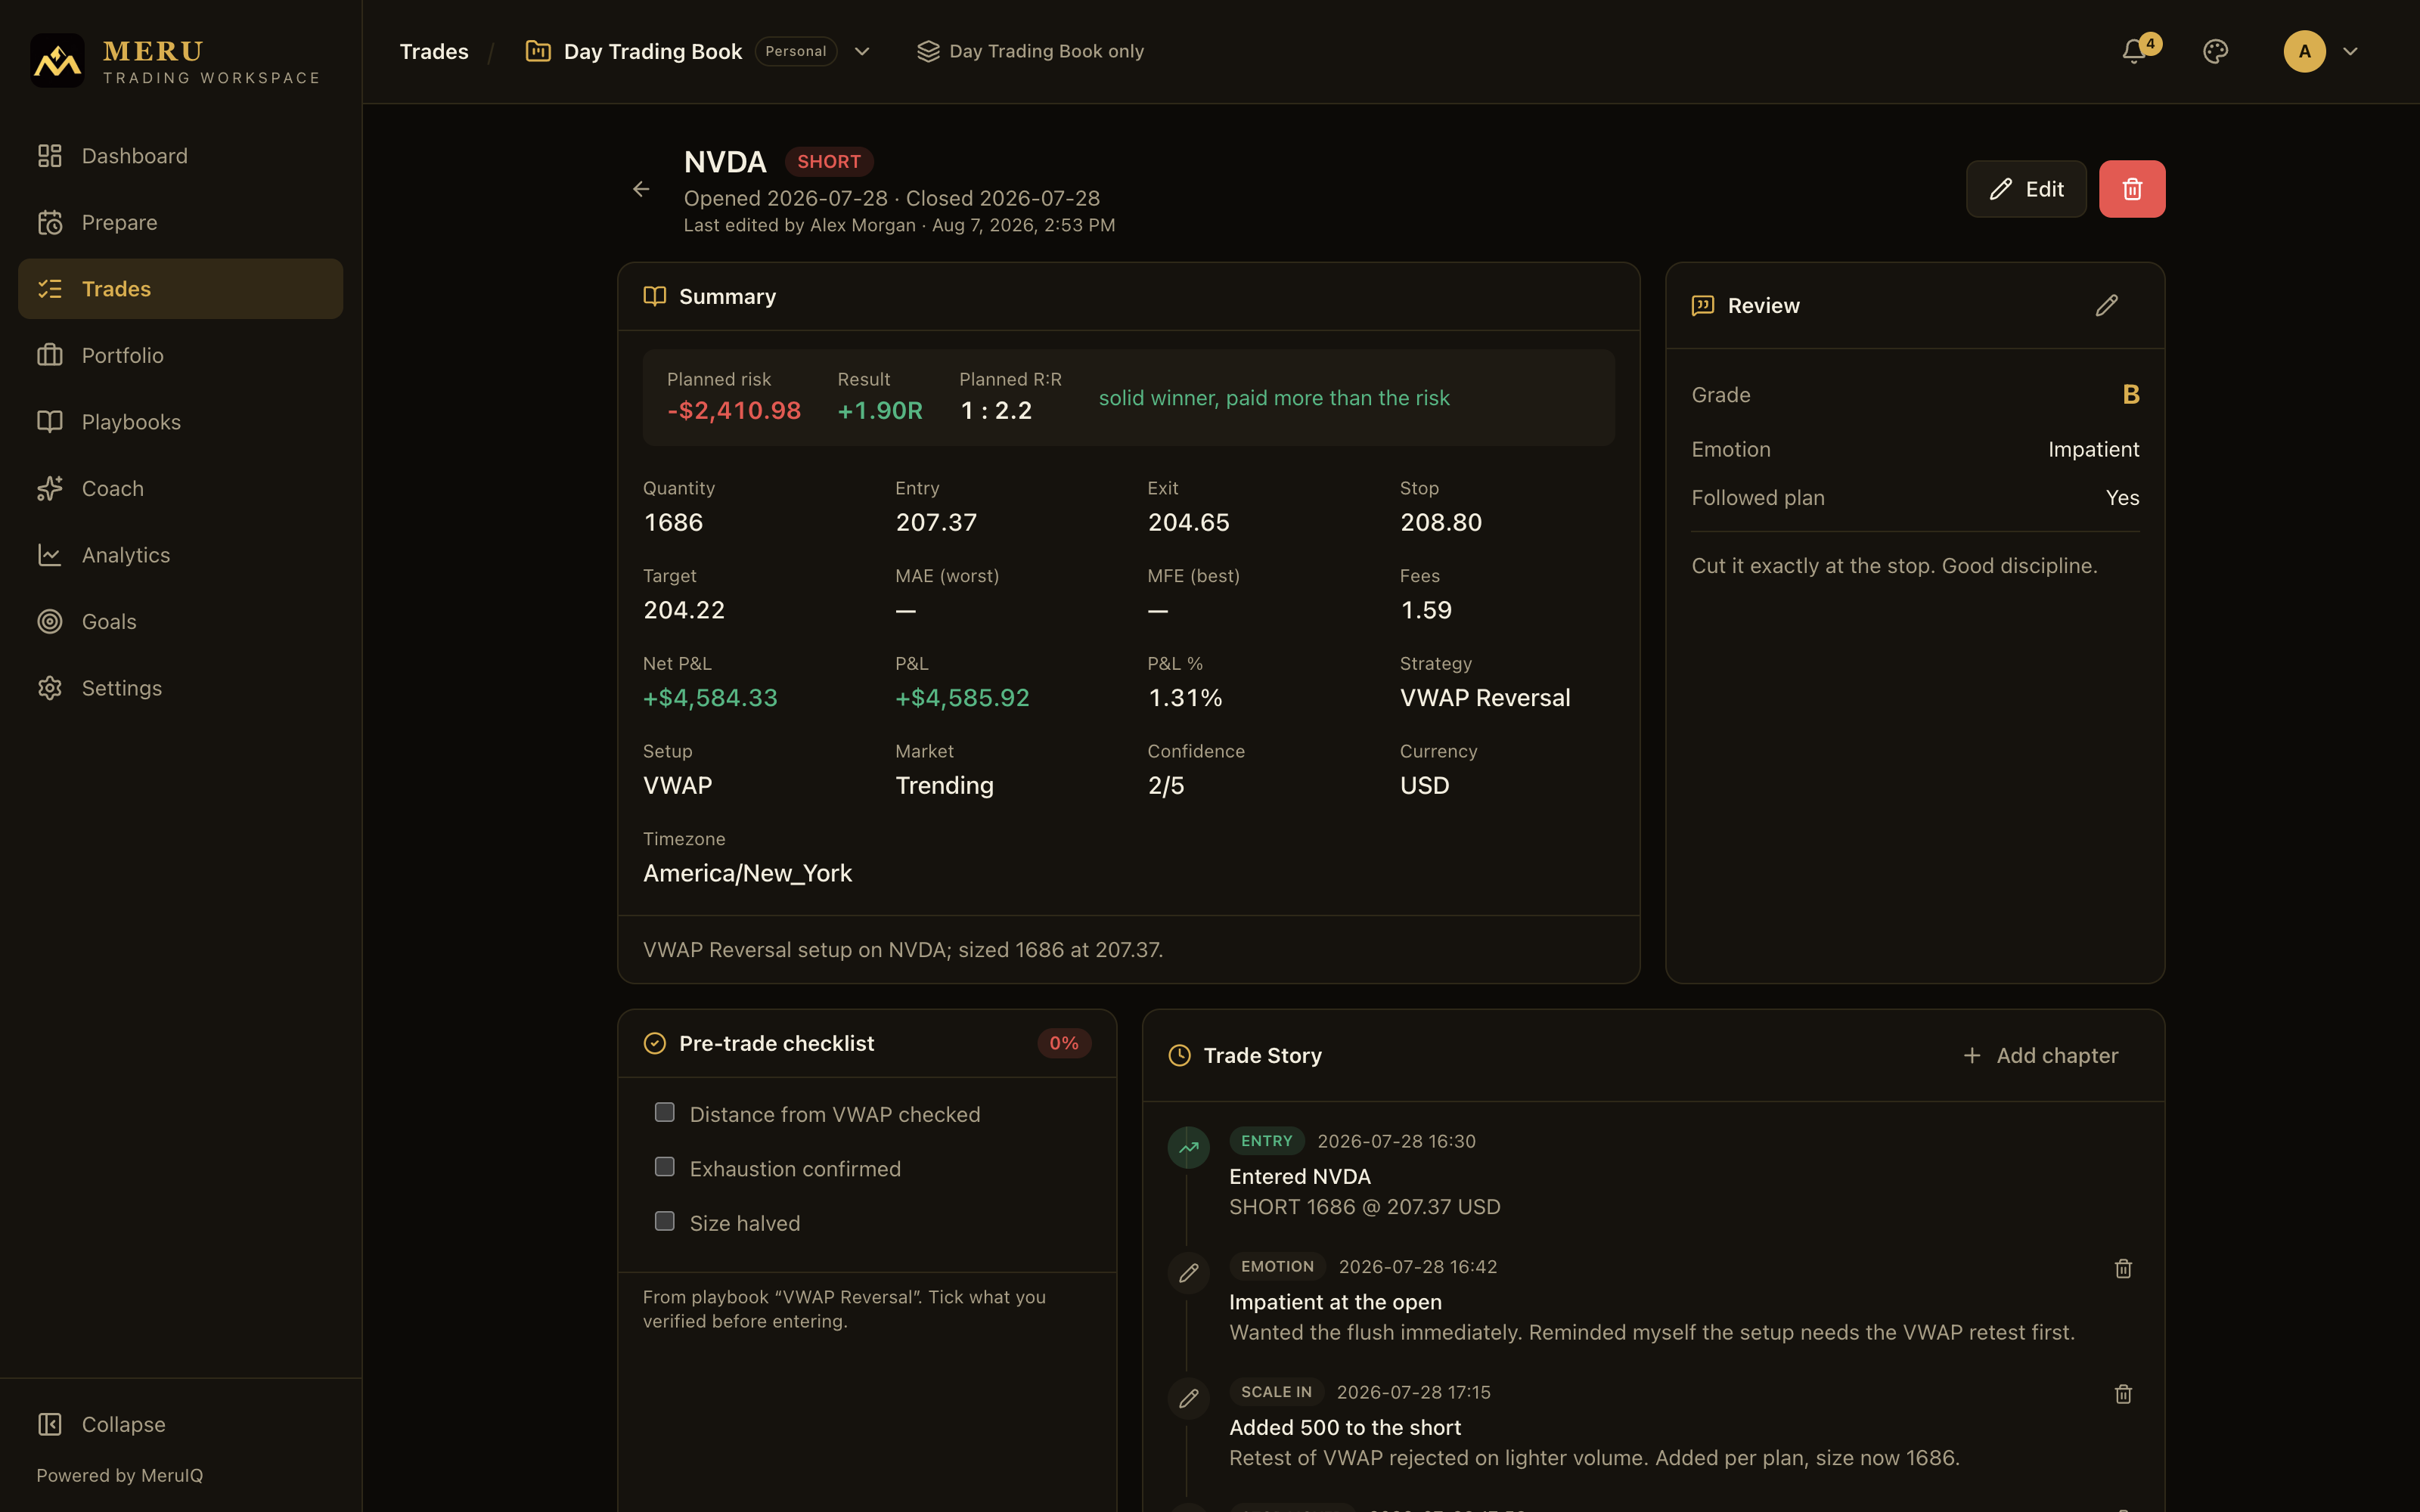
Task: Click the Result value +1.90R
Action: tap(880, 410)
